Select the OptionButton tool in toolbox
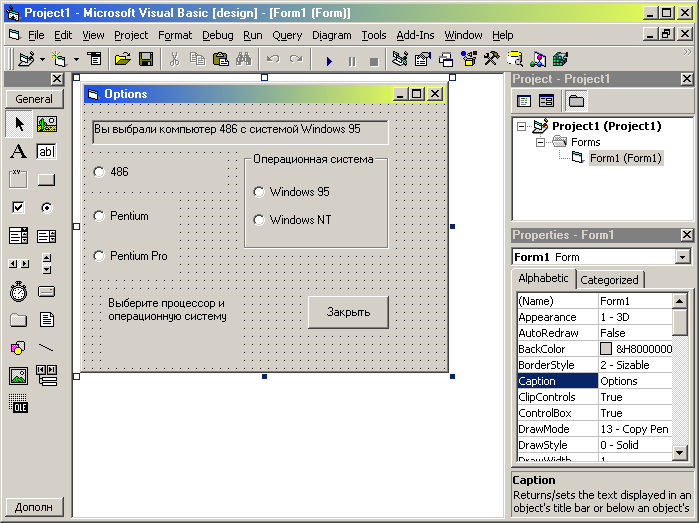Viewport: 699px width, 523px height. click(47, 208)
